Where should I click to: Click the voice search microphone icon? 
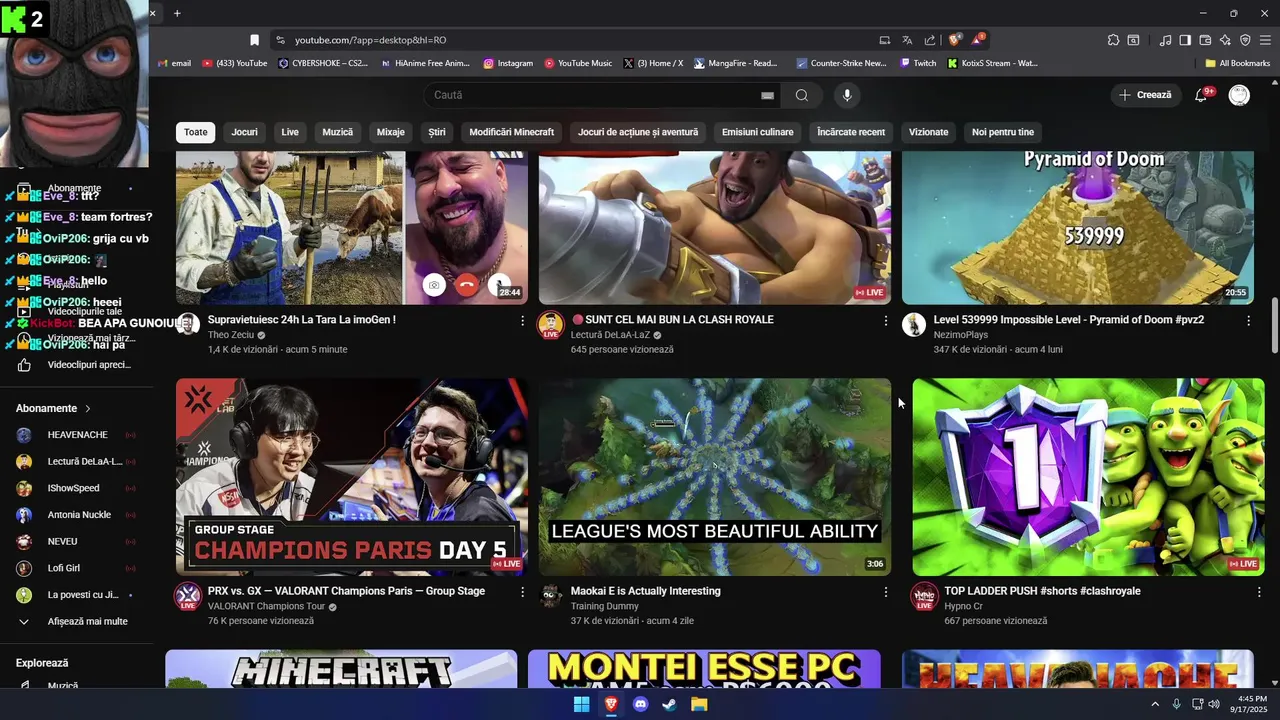coord(847,95)
